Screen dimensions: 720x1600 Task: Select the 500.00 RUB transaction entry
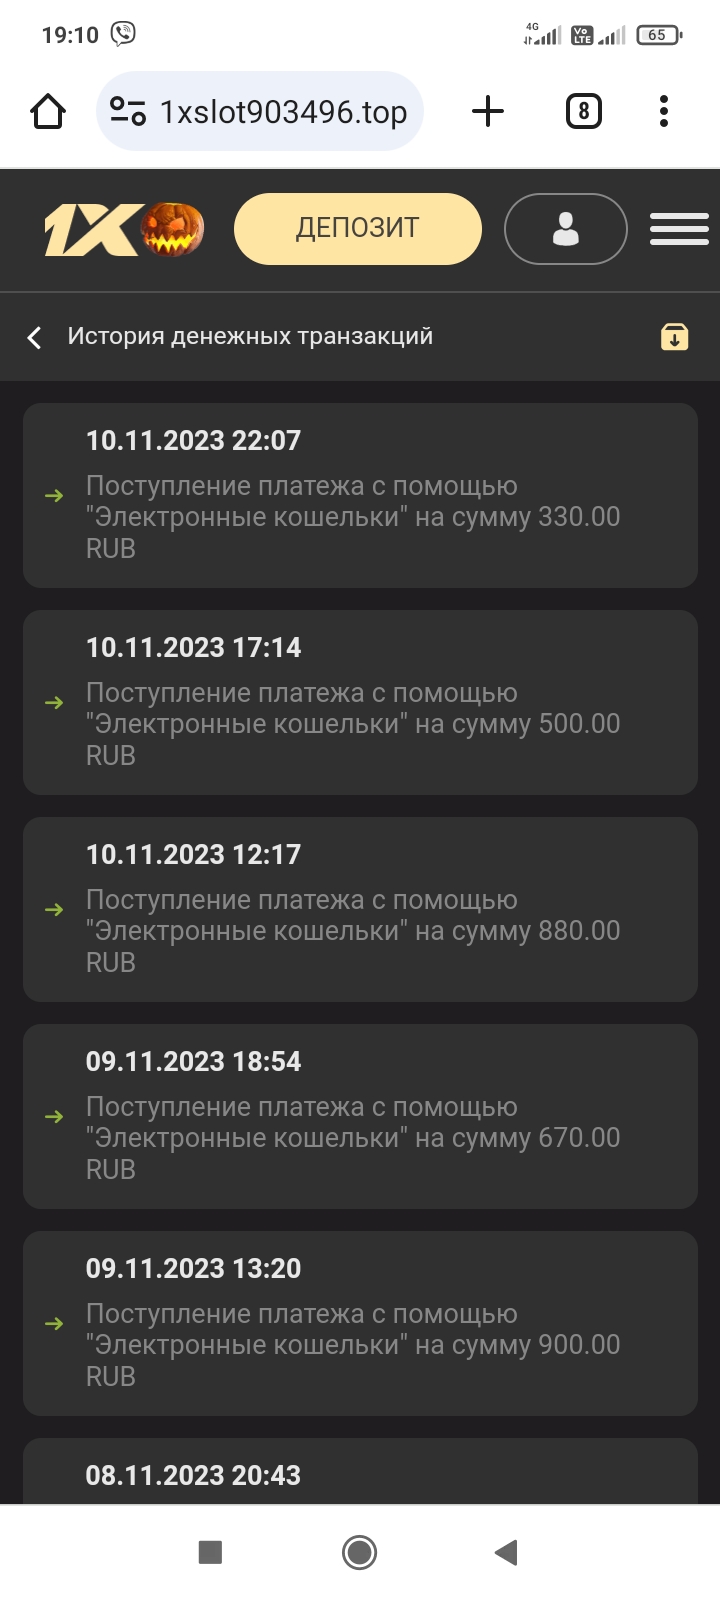click(360, 702)
